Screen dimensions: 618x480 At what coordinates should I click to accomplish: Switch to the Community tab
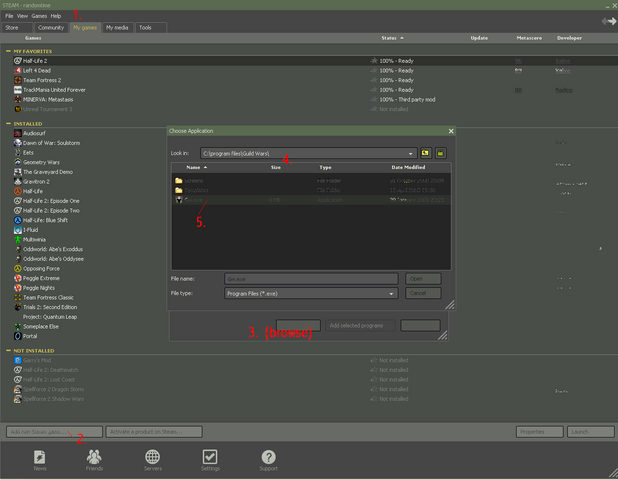[51, 28]
